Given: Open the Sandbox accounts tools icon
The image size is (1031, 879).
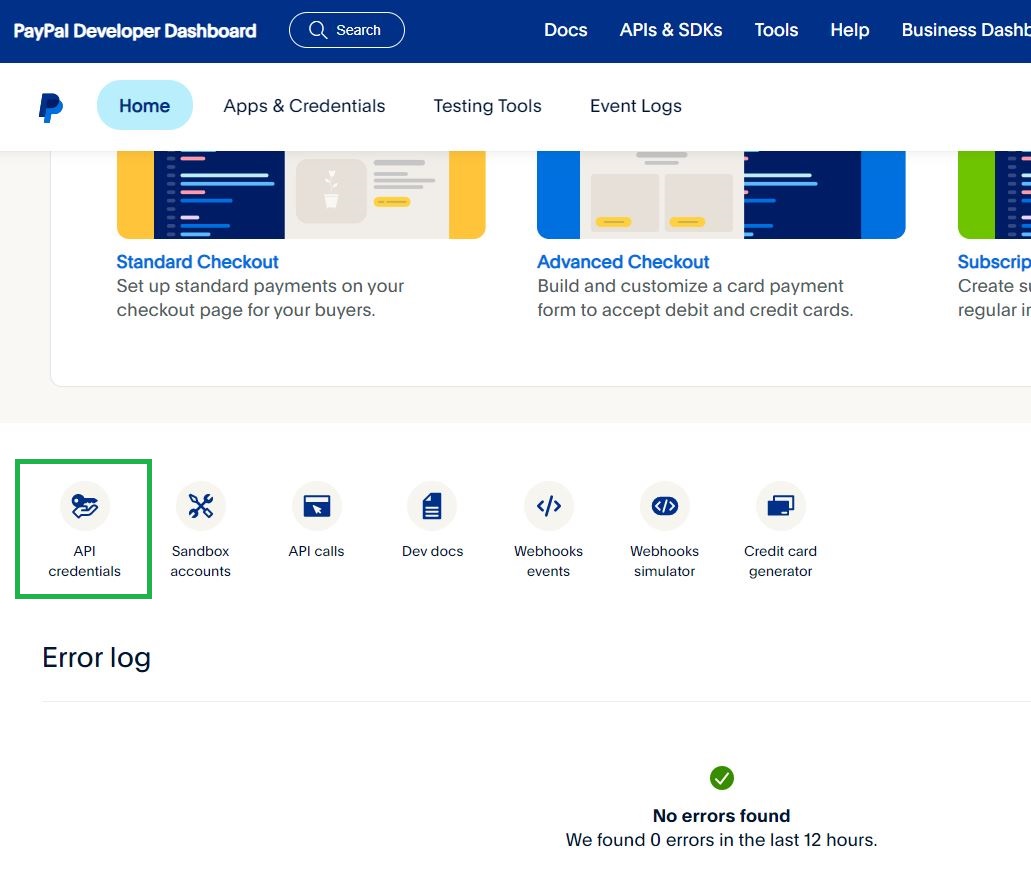Looking at the screenshot, I should (201, 507).
